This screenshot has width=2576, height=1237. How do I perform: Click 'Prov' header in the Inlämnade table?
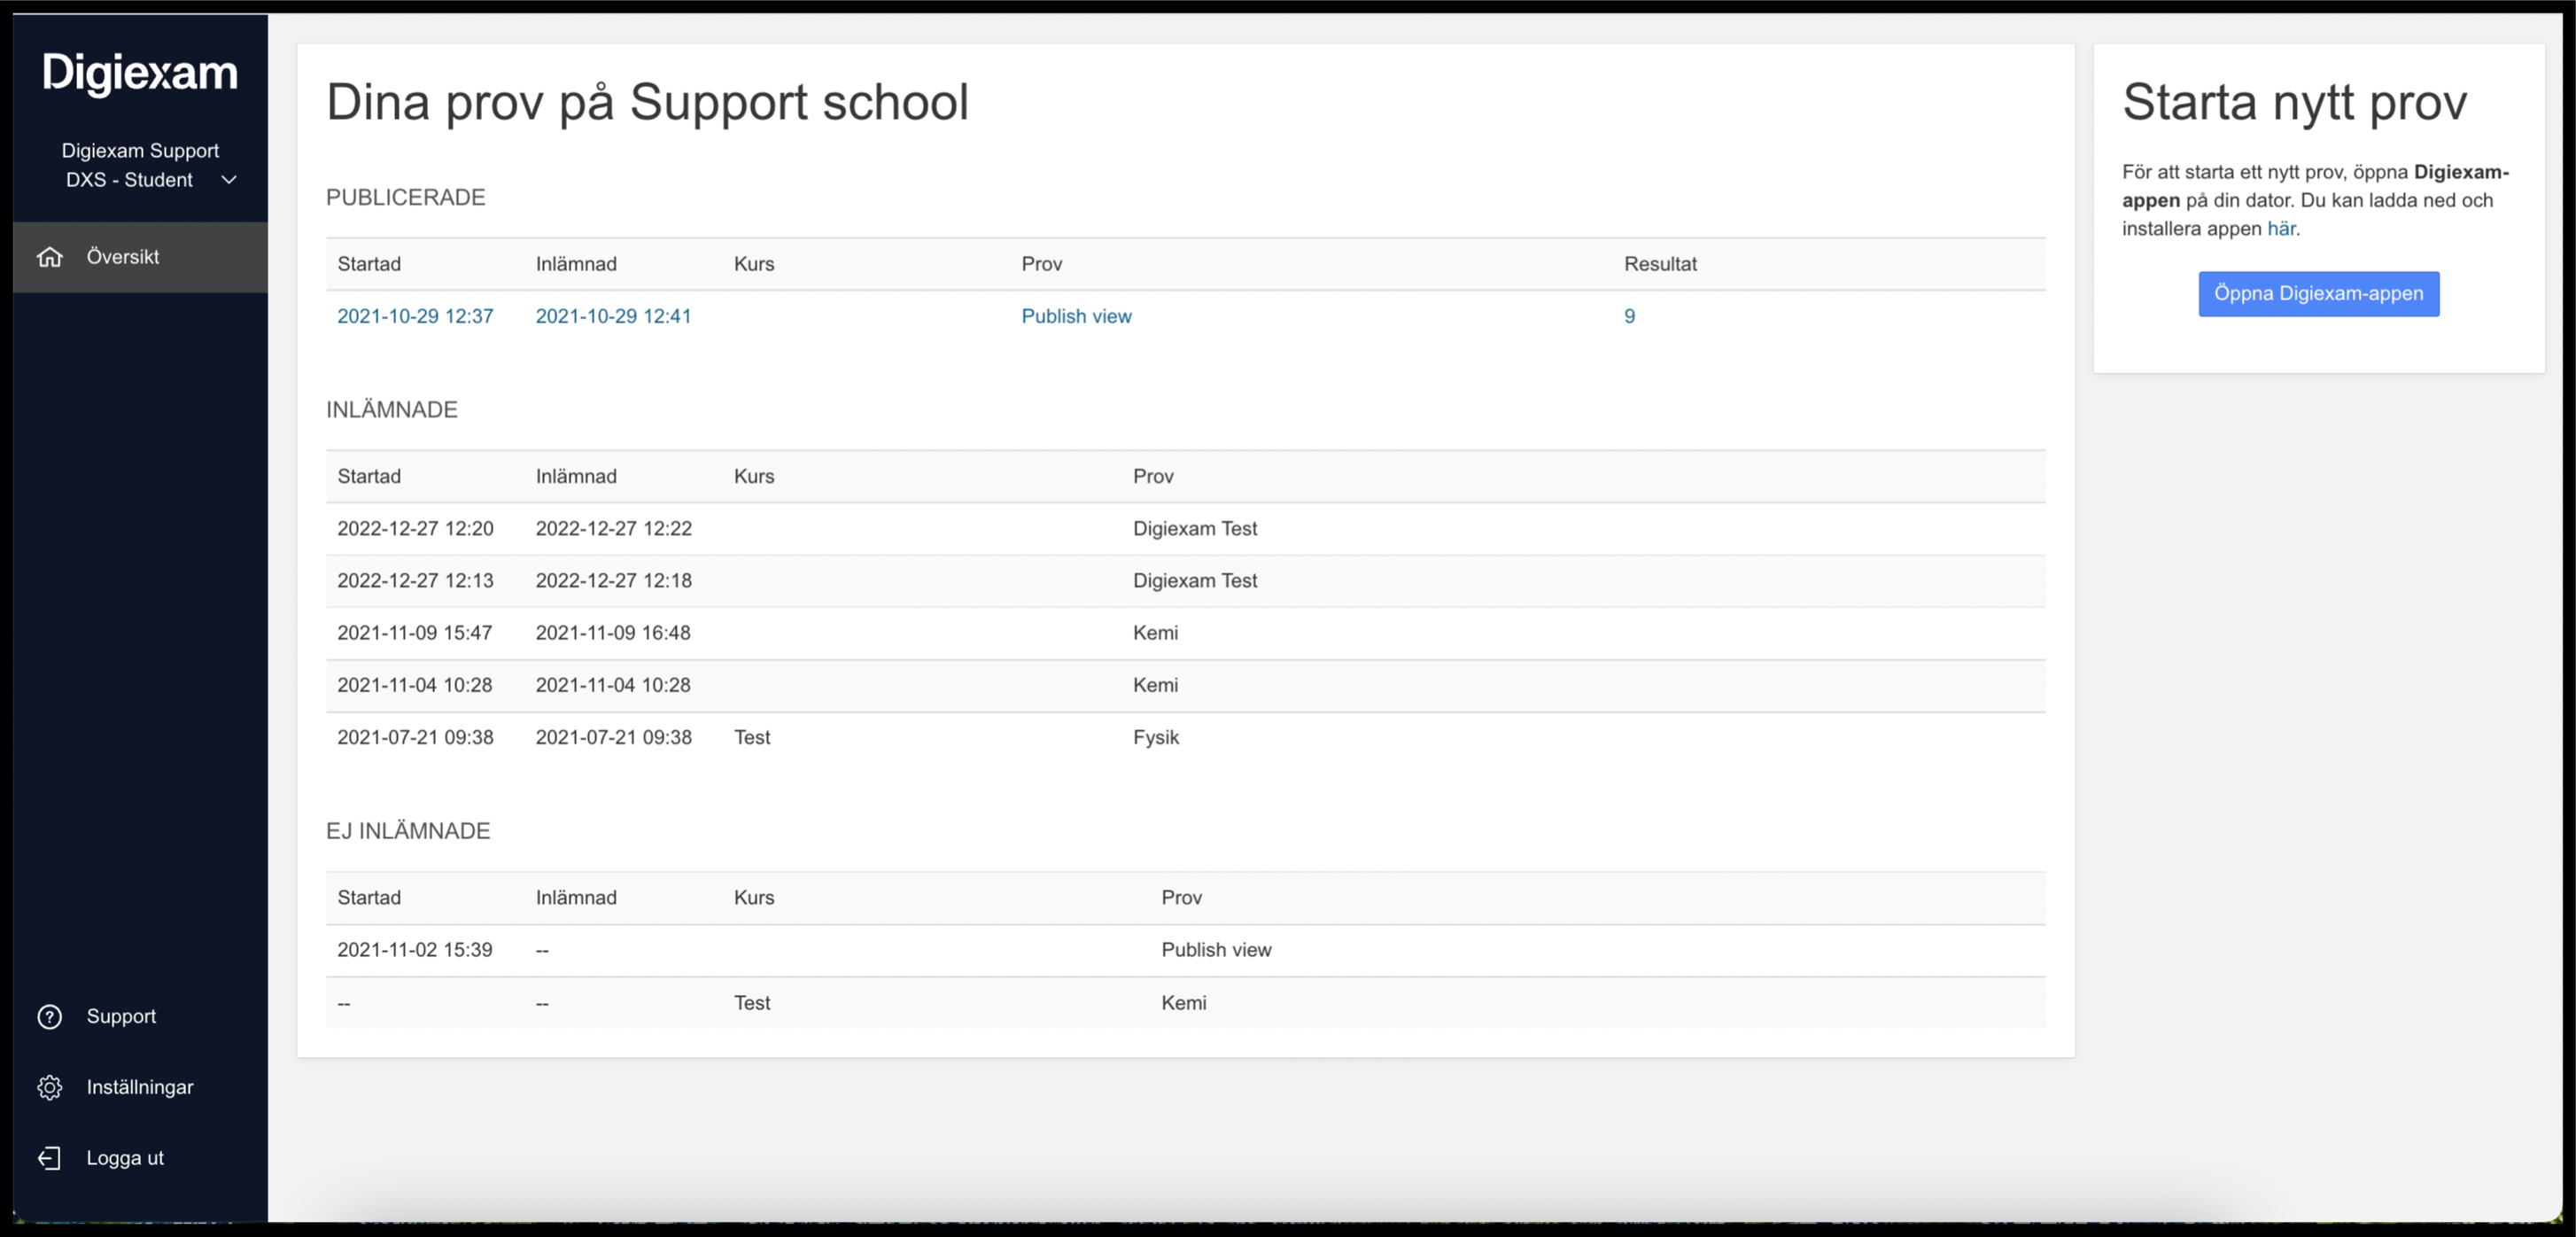[1153, 477]
